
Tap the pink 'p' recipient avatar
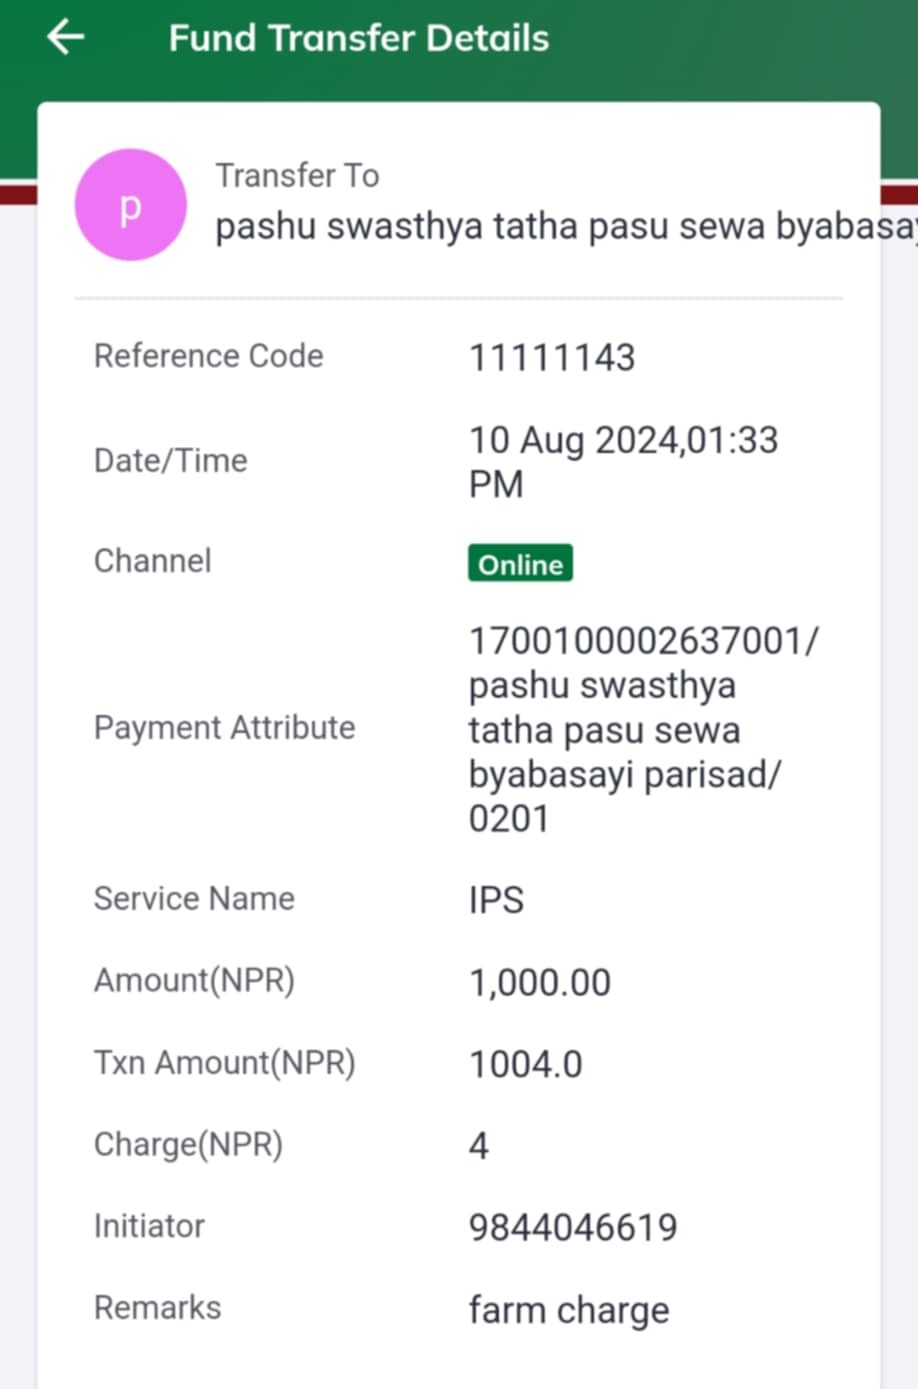pos(131,205)
